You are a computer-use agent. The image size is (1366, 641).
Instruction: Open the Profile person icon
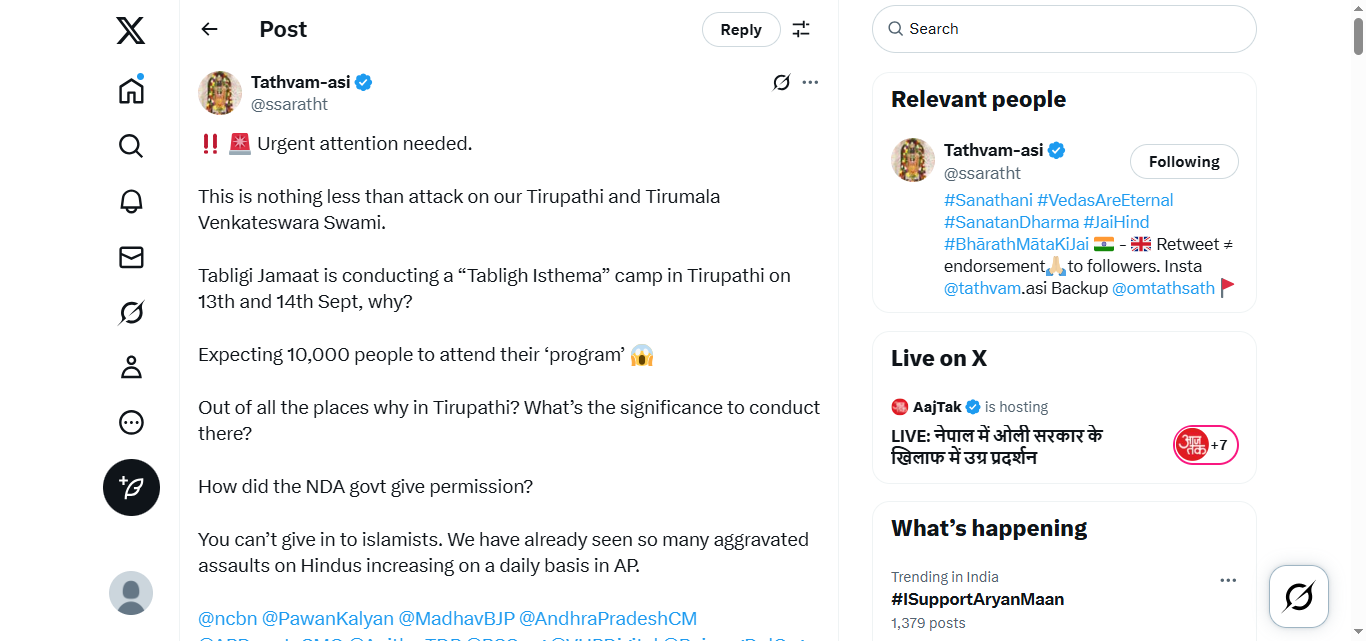click(131, 367)
